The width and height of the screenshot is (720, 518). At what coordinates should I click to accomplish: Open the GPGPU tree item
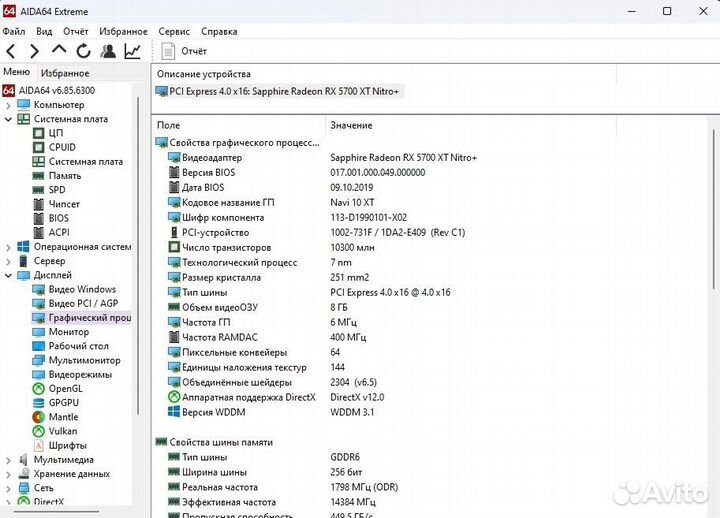click(x=56, y=403)
